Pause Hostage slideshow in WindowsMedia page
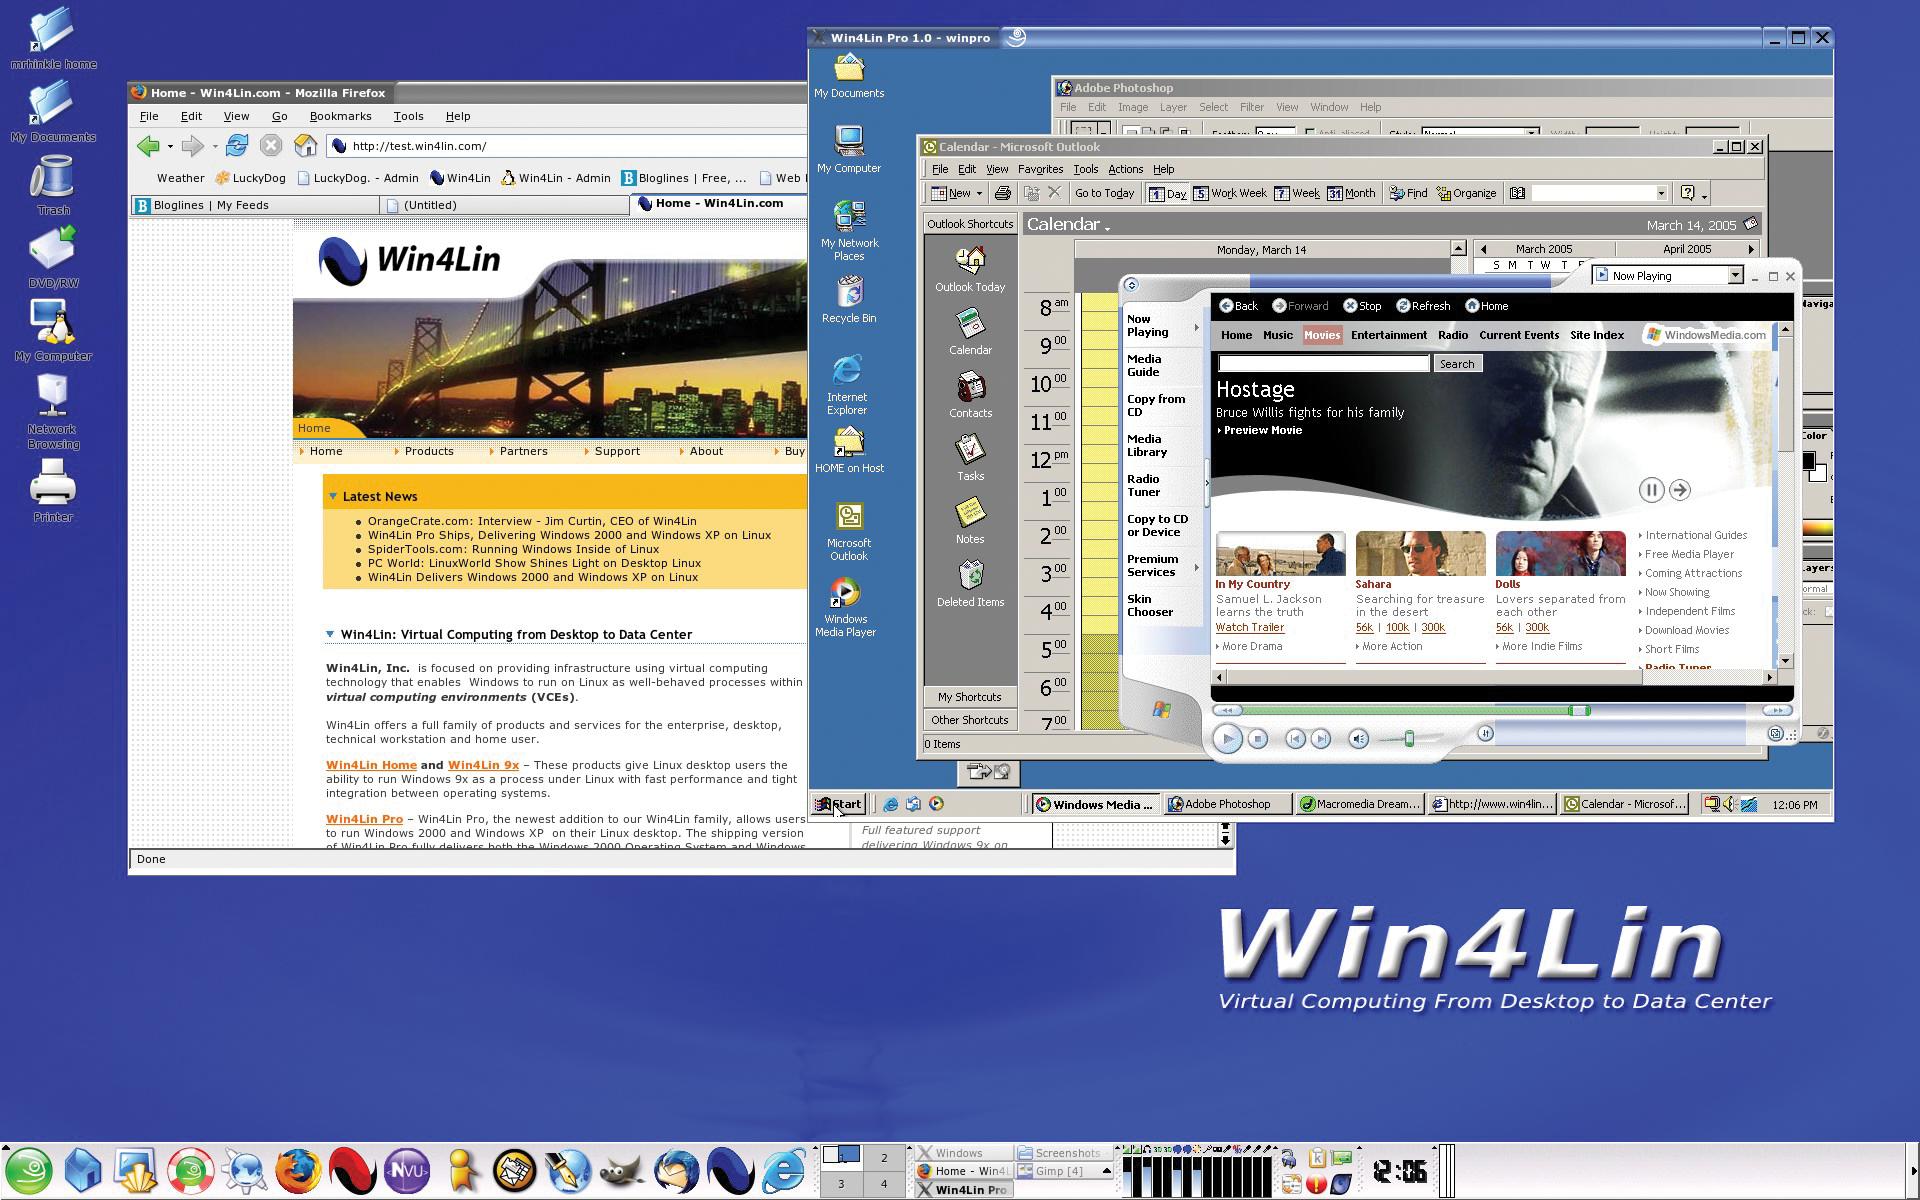Viewport: 1920px width, 1200px height. (1651, 490)
